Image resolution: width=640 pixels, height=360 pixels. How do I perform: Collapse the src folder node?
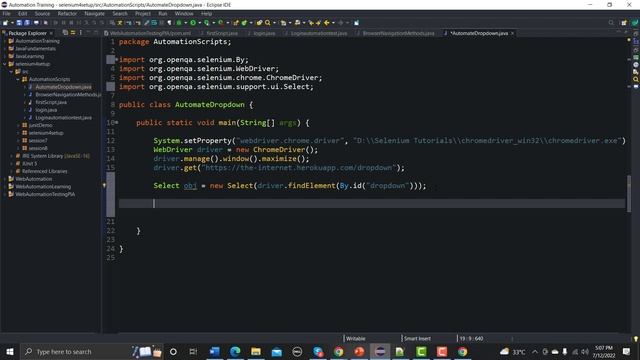click(x=11, y=71)
